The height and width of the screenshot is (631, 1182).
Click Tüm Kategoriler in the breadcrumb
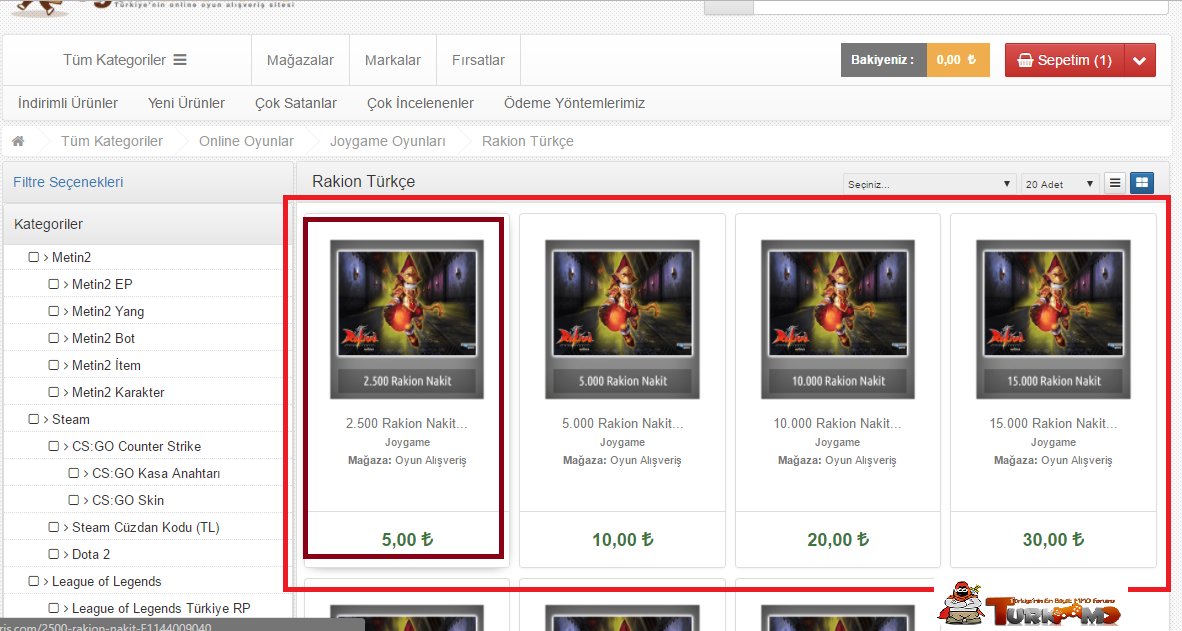tap(112, 141)
